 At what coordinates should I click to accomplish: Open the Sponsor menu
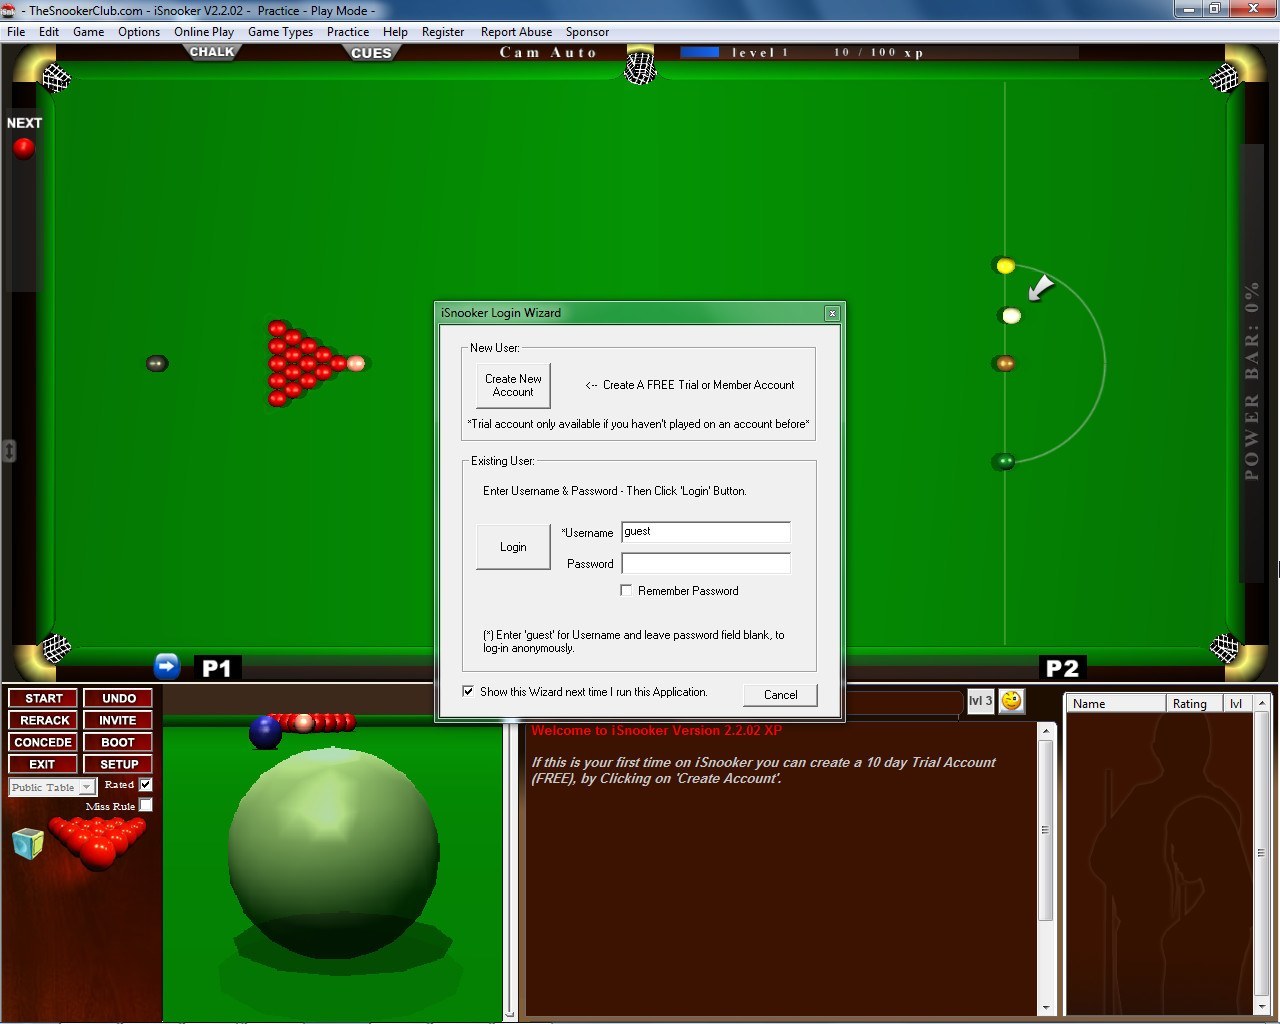587,32
